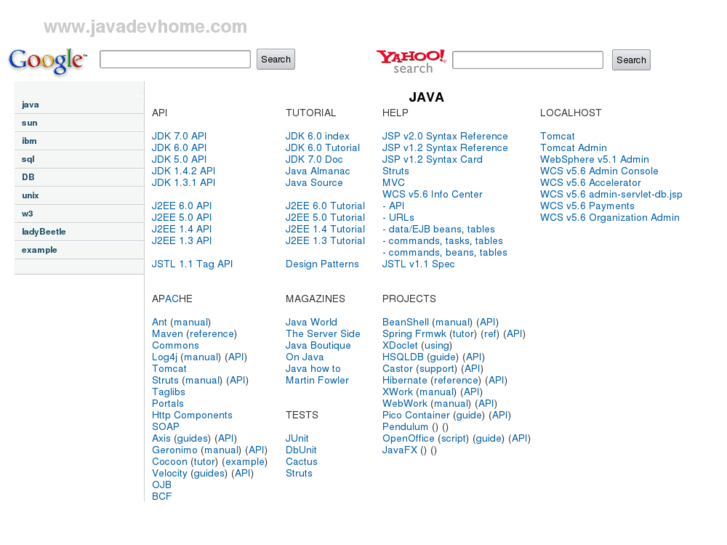The image size is (727, 545).
Task: Open the '- commands, tasks, tables' link
Action: pos(442,240)
